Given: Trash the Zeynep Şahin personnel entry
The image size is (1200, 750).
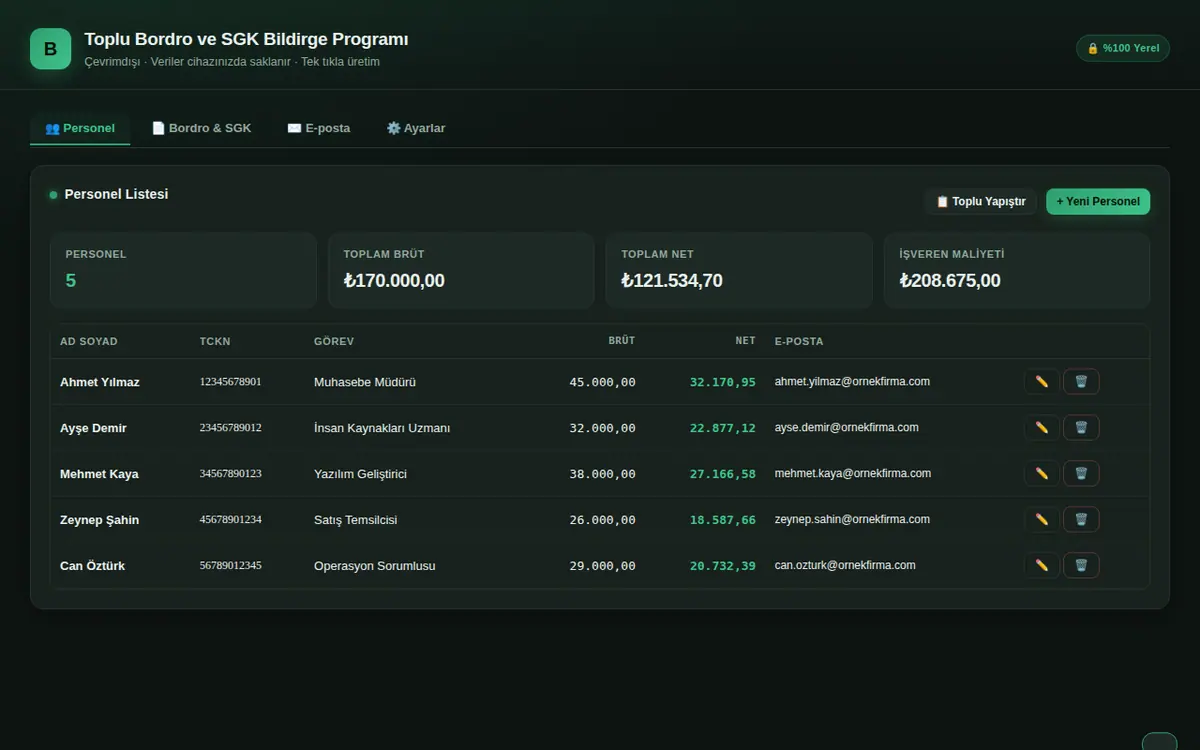Looking at the screenshot, I should (x=1081, y=520).
